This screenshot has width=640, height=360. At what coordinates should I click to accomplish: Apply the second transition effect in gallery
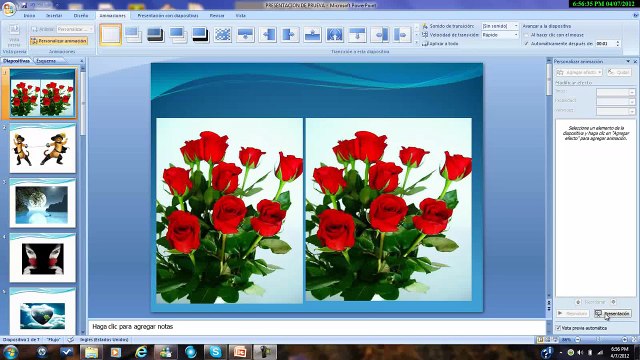[x=133, y=35]
